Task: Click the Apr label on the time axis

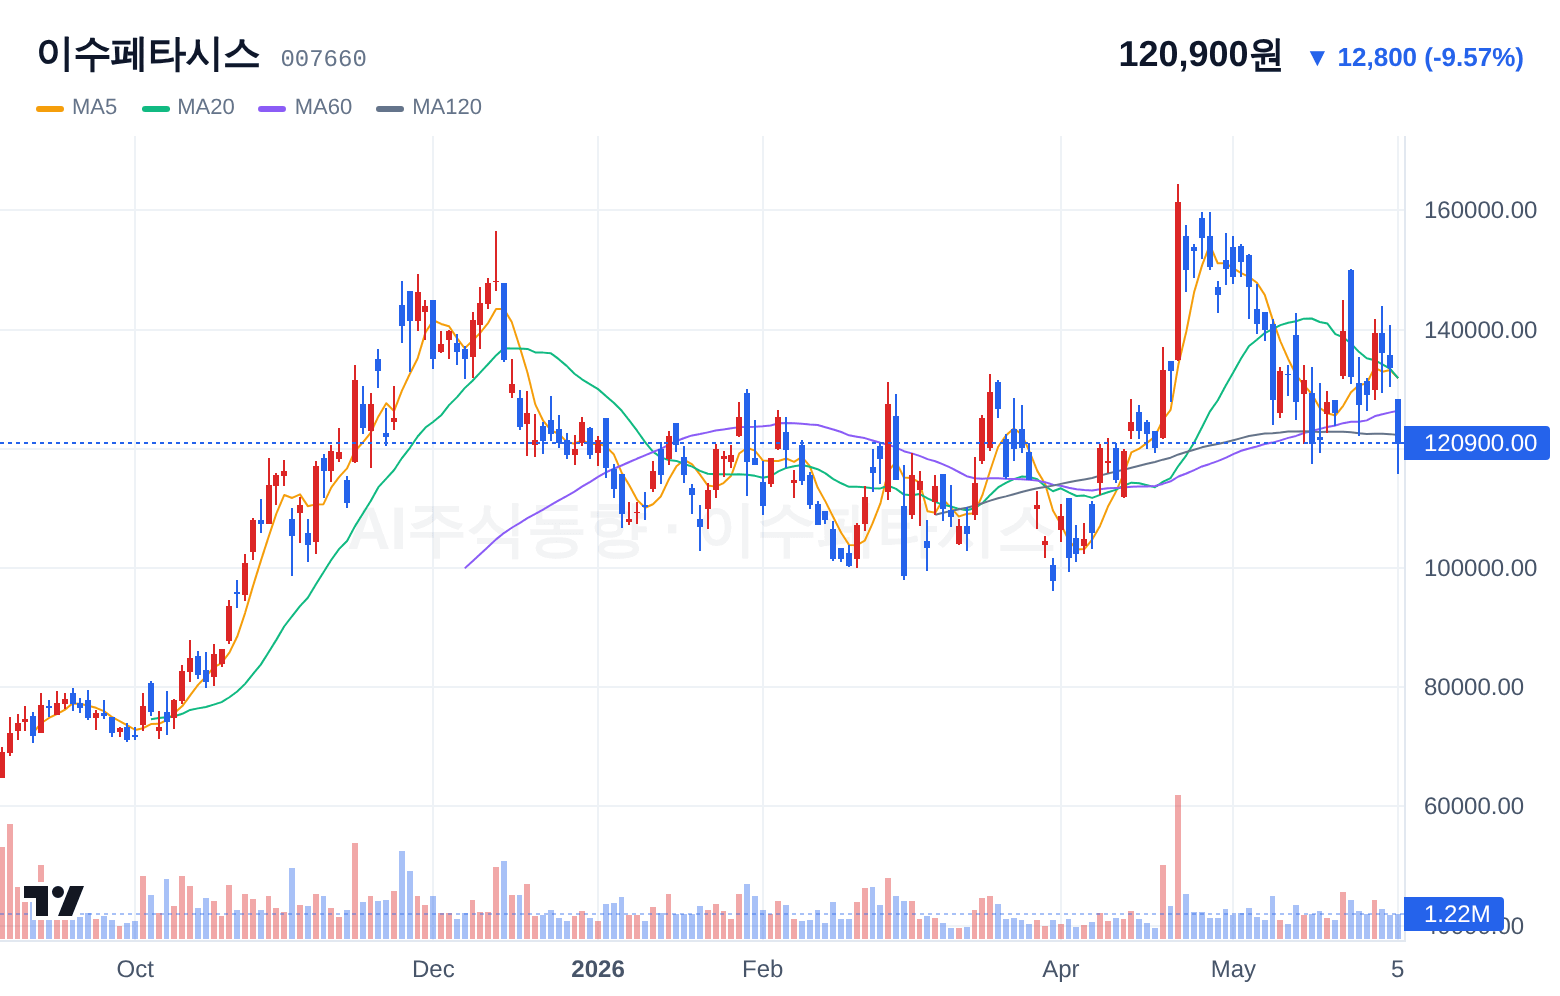Action: point(1061,969)
